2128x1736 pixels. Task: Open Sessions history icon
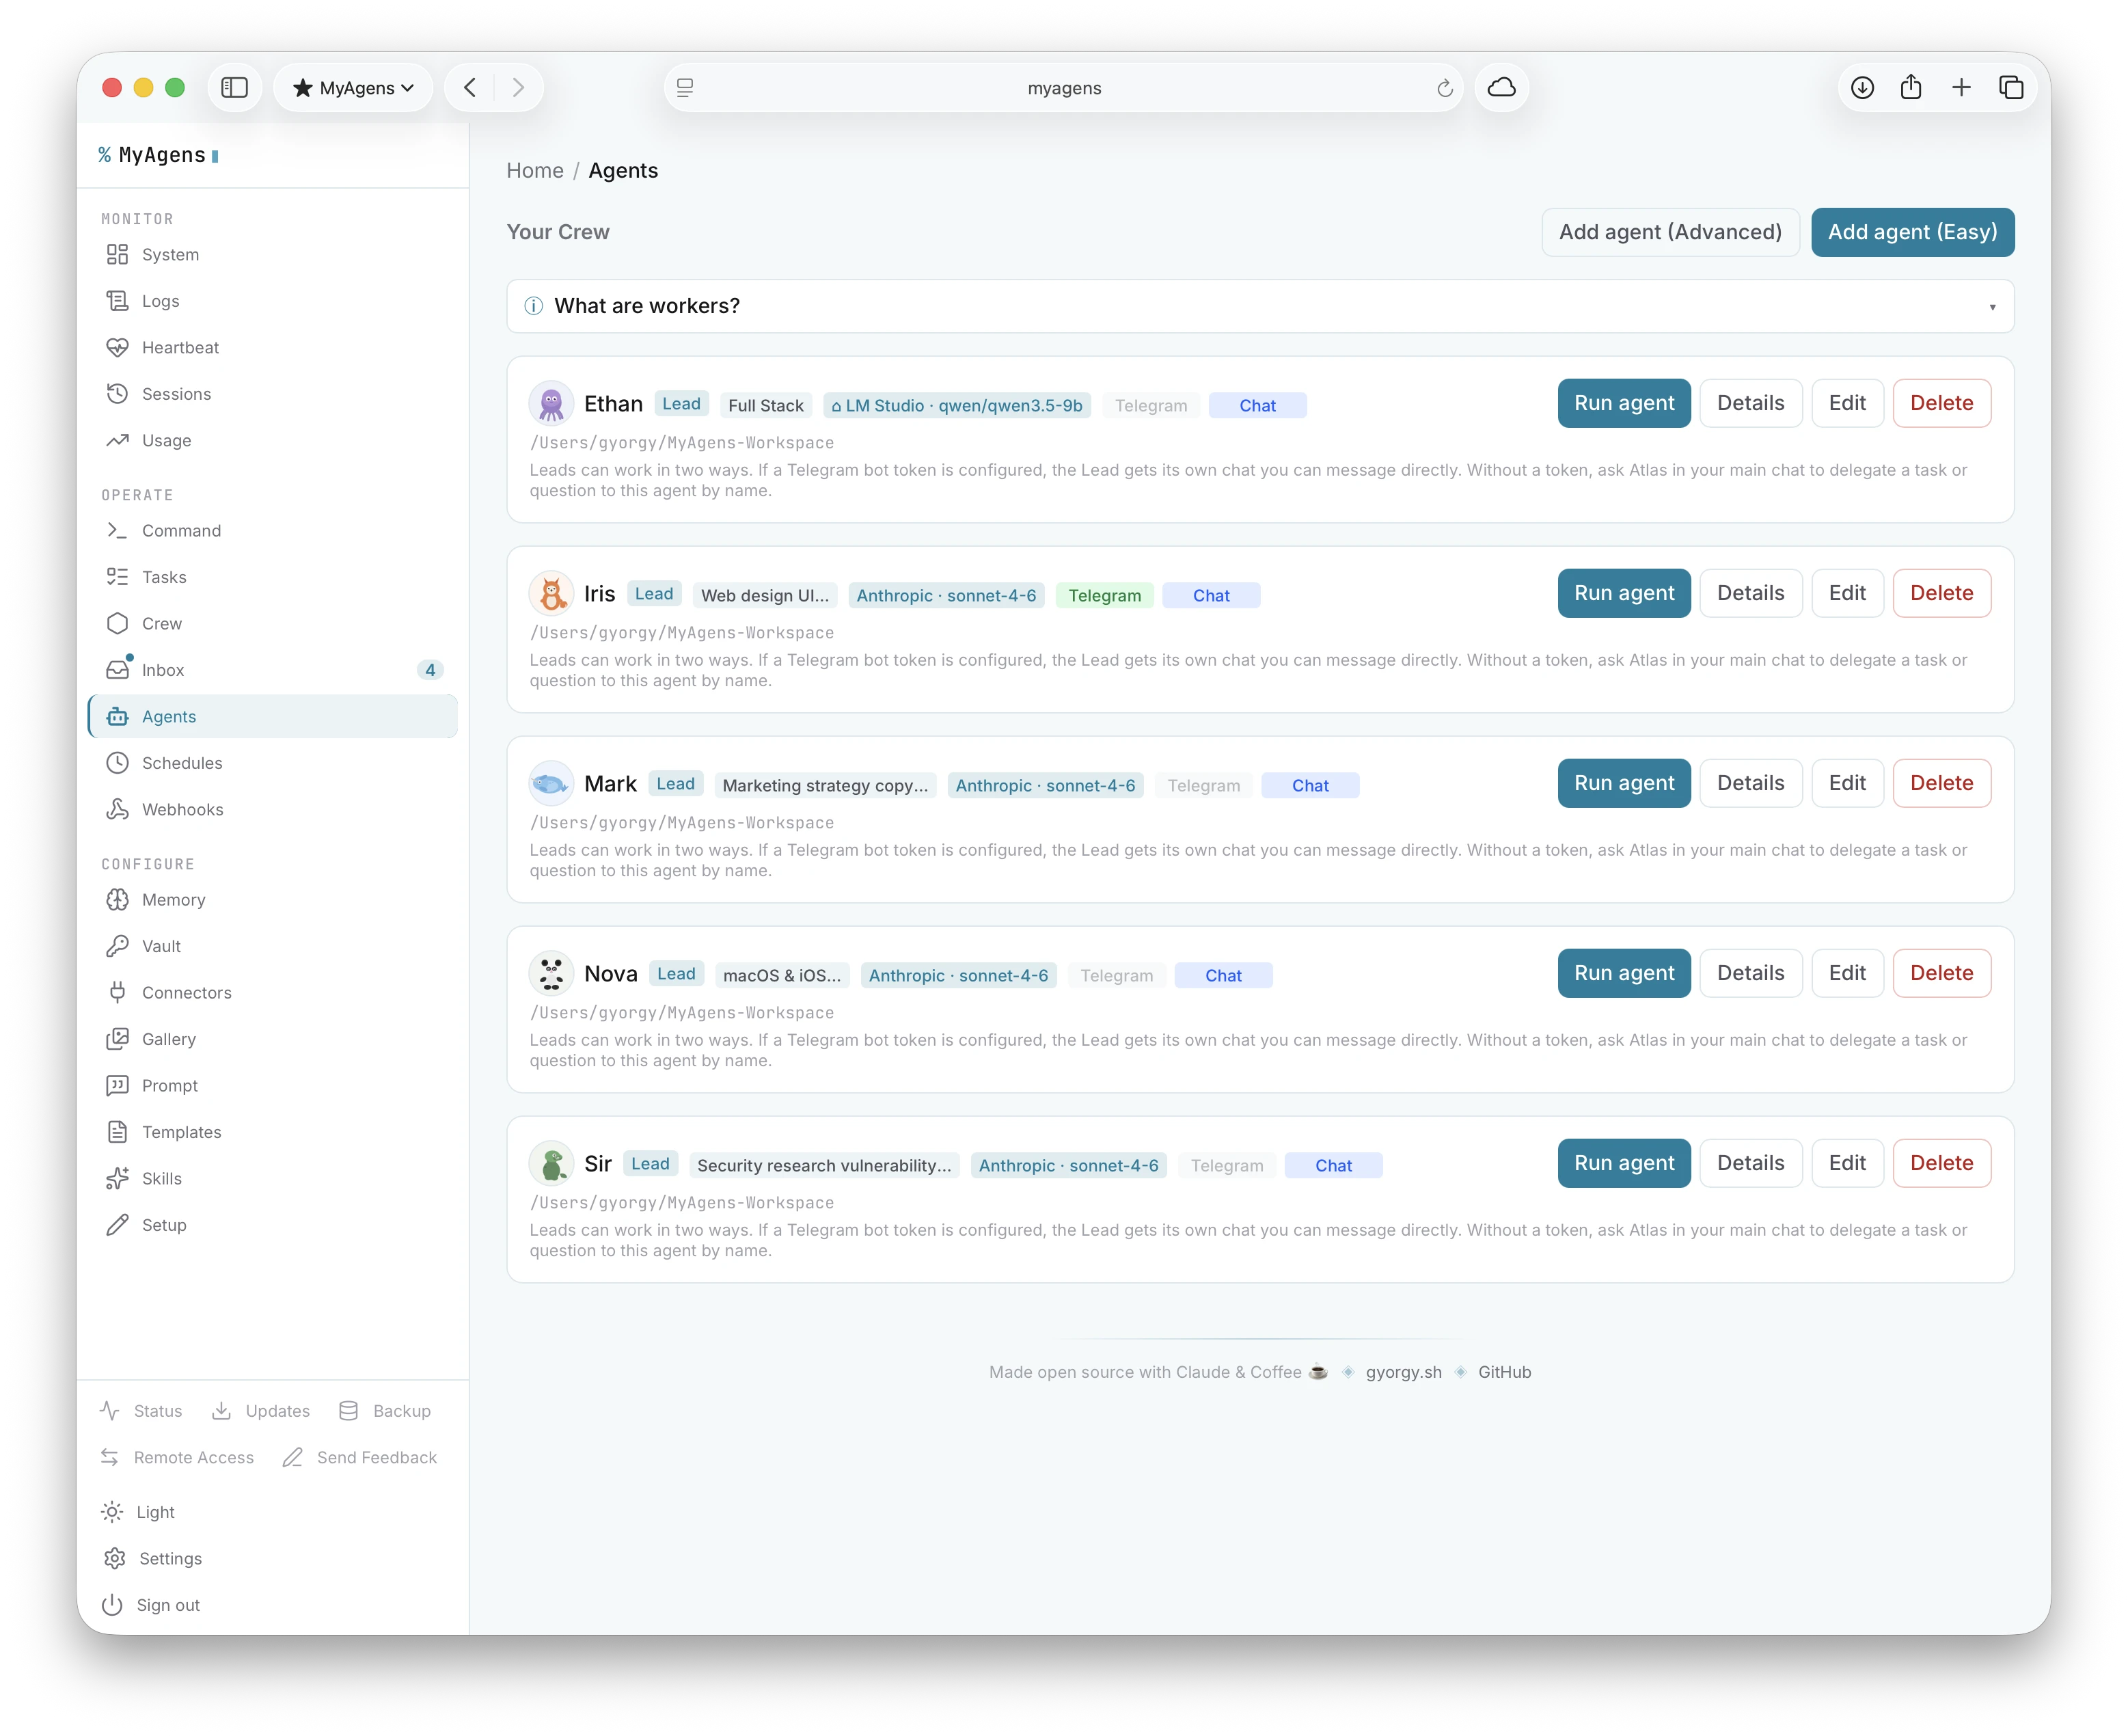(117, 394)
